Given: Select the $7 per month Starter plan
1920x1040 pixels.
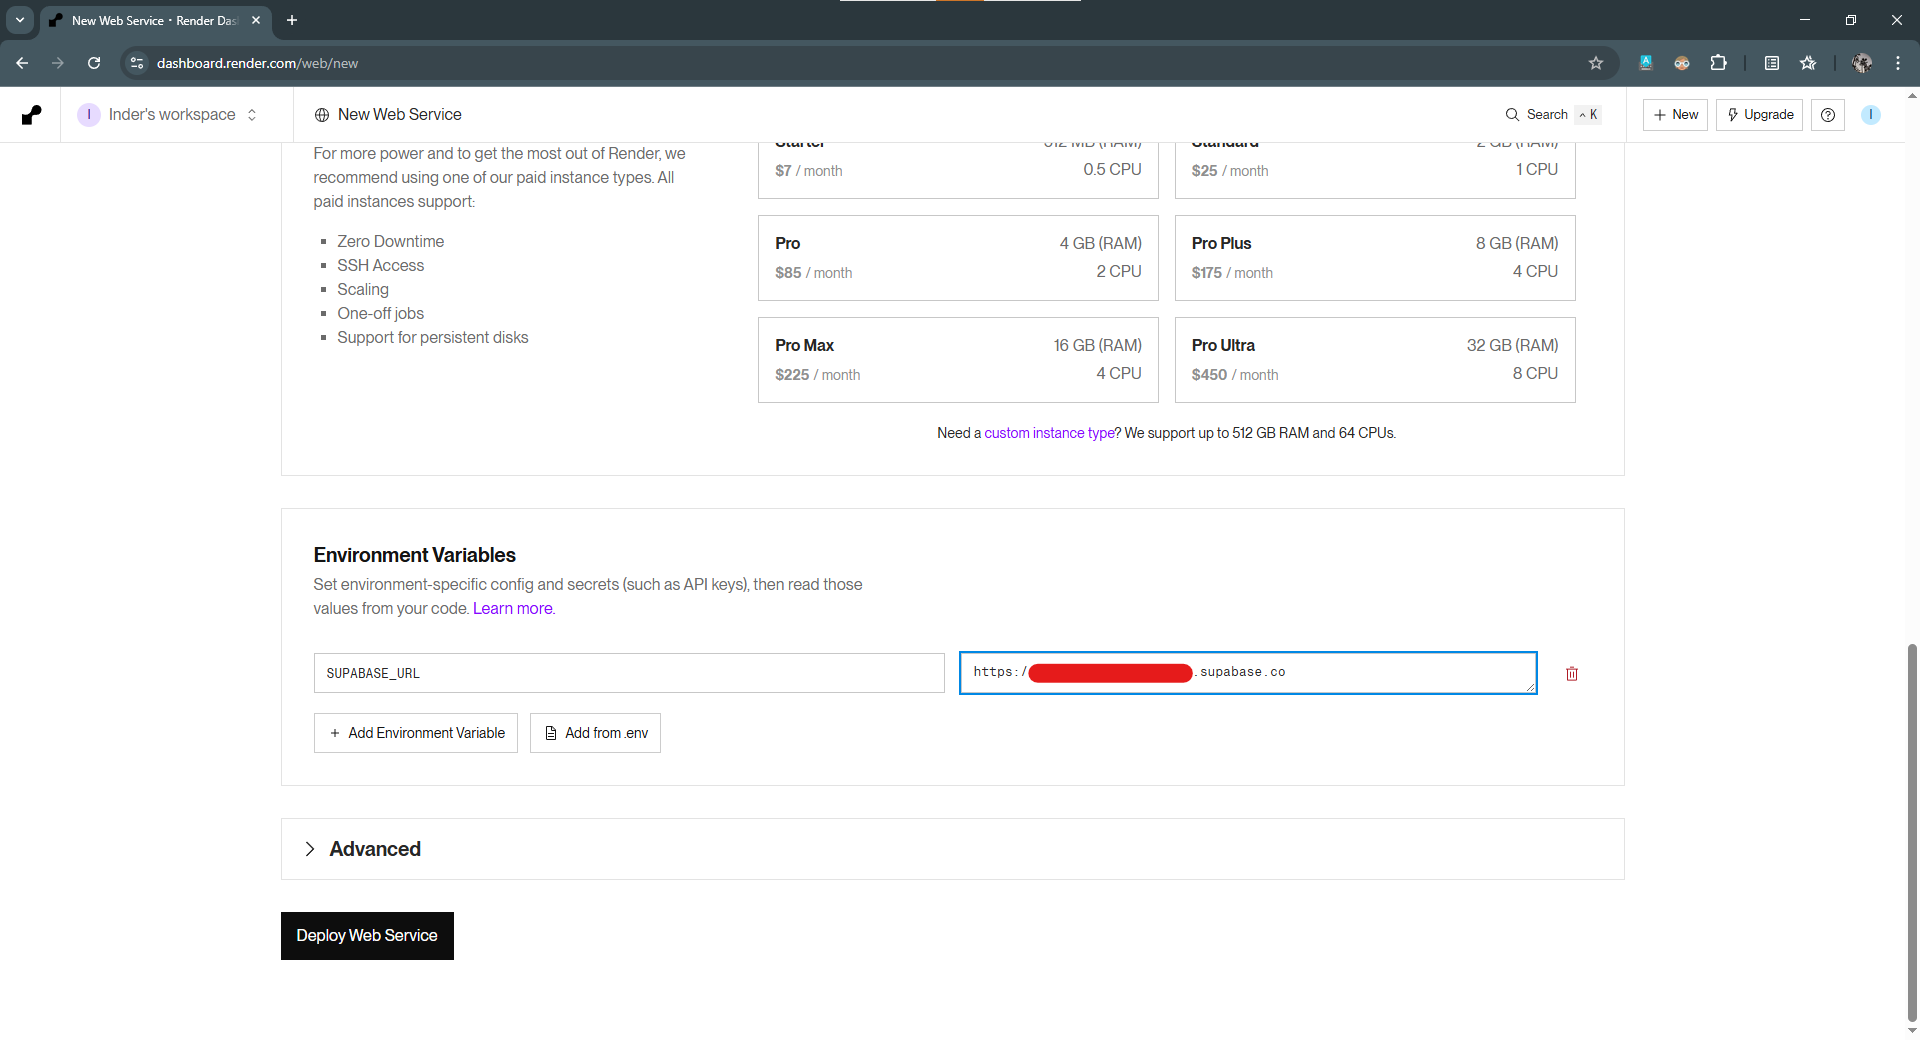Looking at the screenshot, I should click(x=958, y=170).
